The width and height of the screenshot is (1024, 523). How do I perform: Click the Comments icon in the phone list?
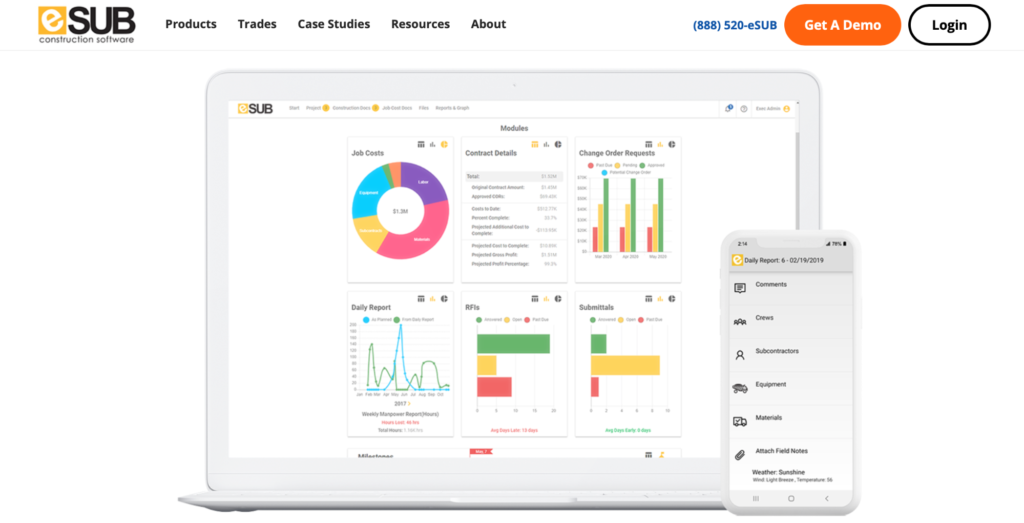coord(739,288)
